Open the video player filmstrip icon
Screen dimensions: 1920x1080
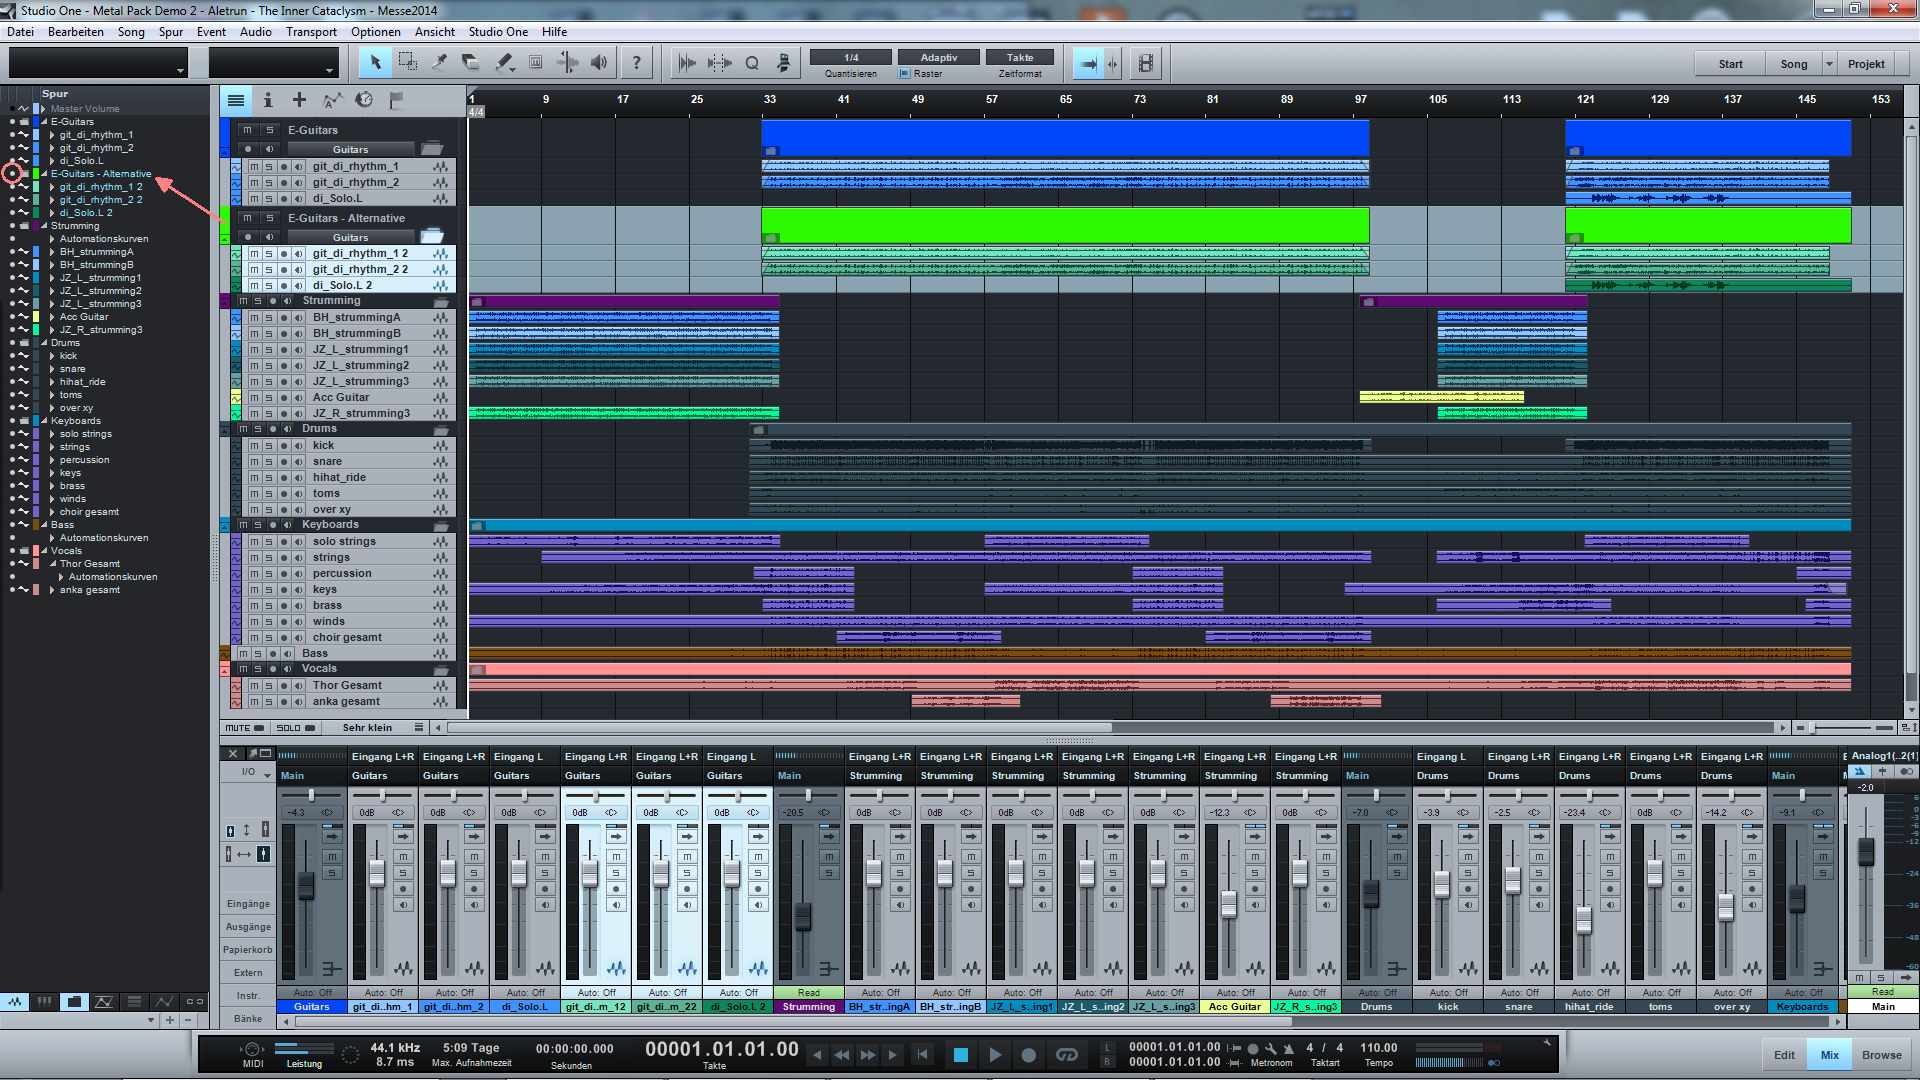[x=1146, y=63]
